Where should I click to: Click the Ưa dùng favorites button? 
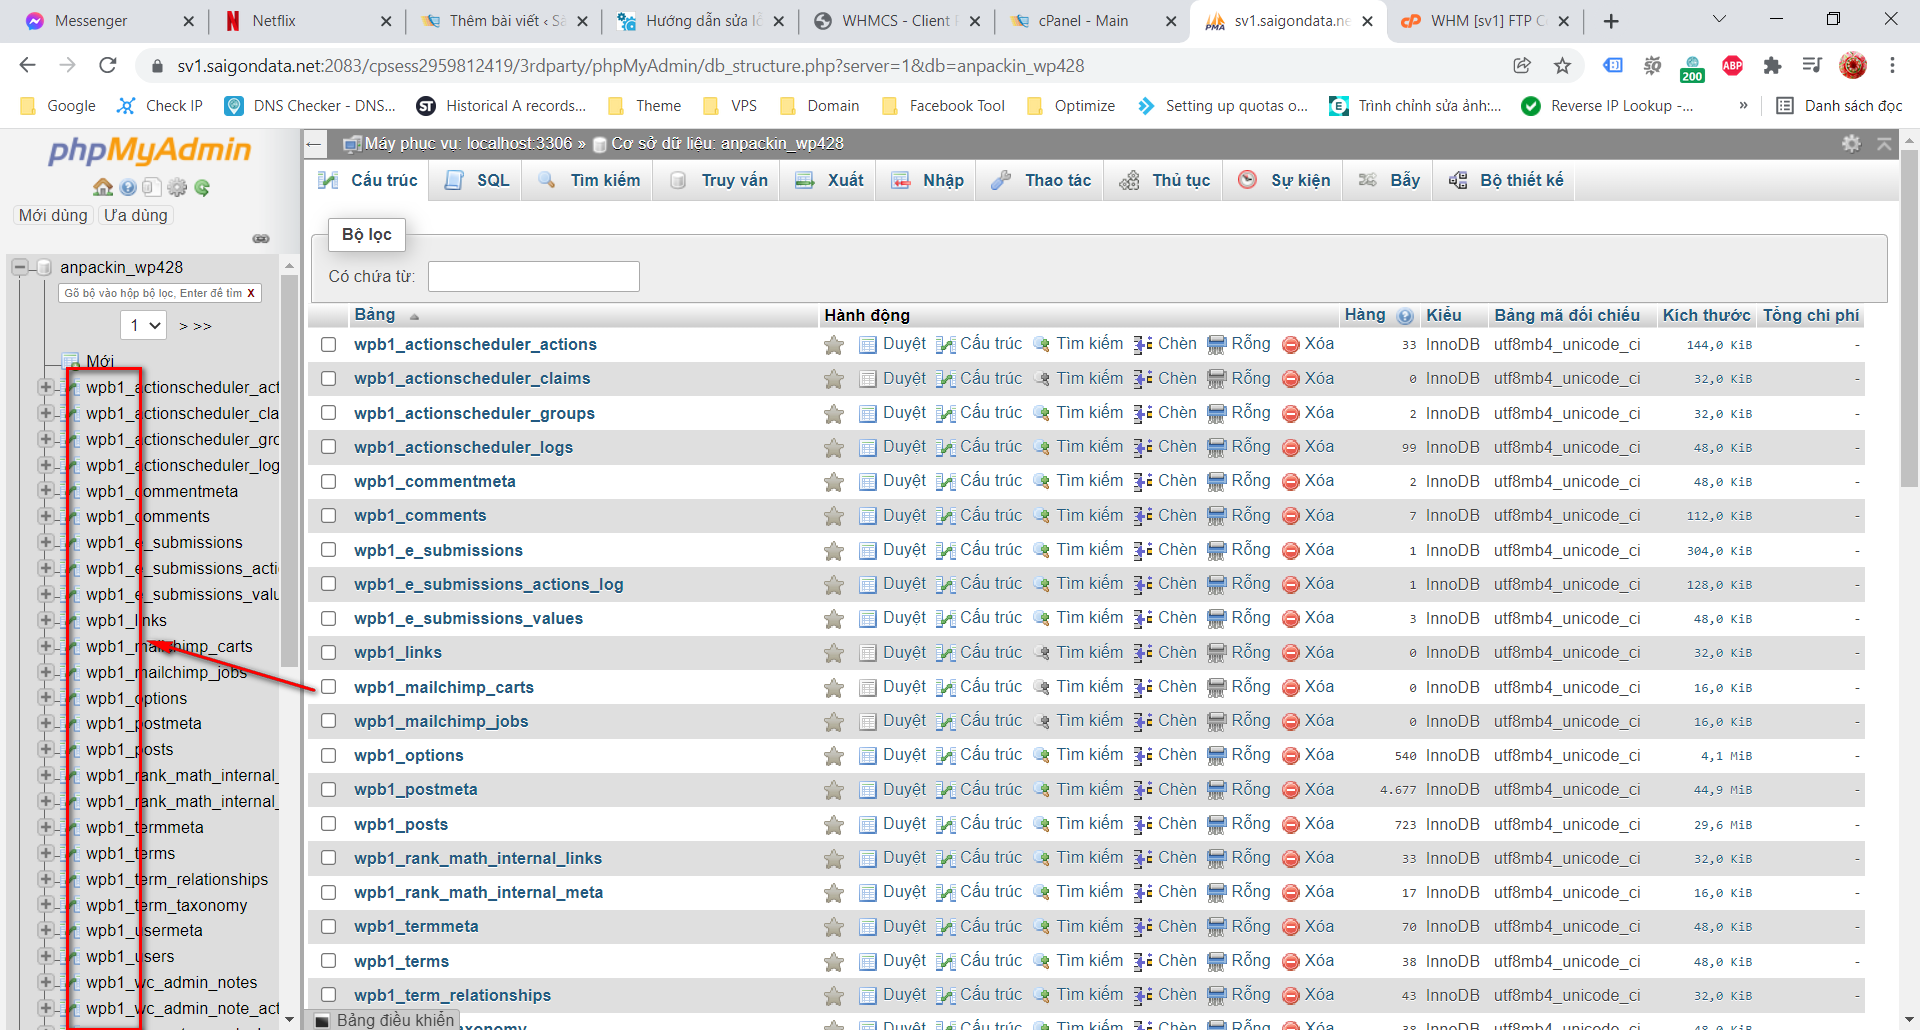(x=136, y=215)
